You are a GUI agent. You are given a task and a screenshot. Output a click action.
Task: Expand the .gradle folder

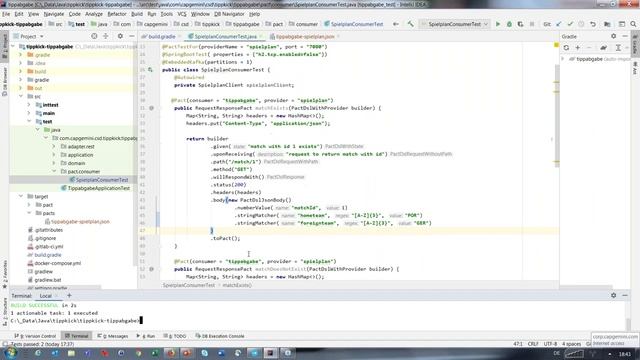pyautogui.click(x=21, y=55)
